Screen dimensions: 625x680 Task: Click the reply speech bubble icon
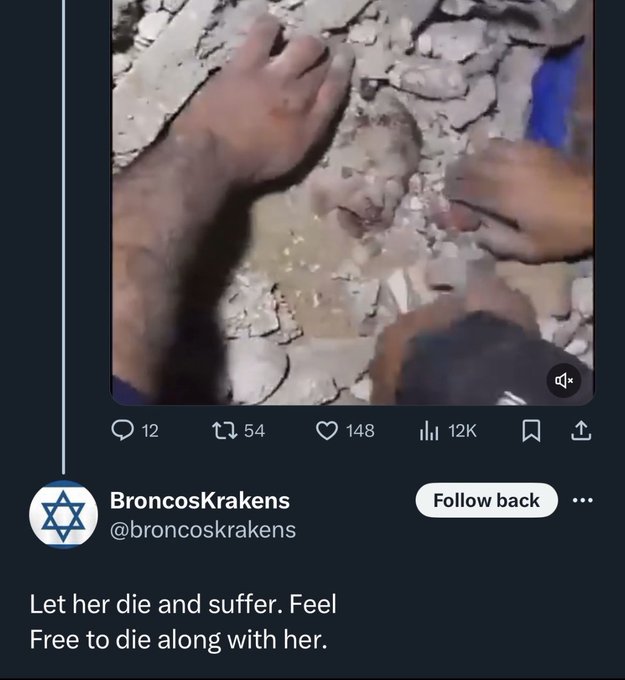pos(121,431)
